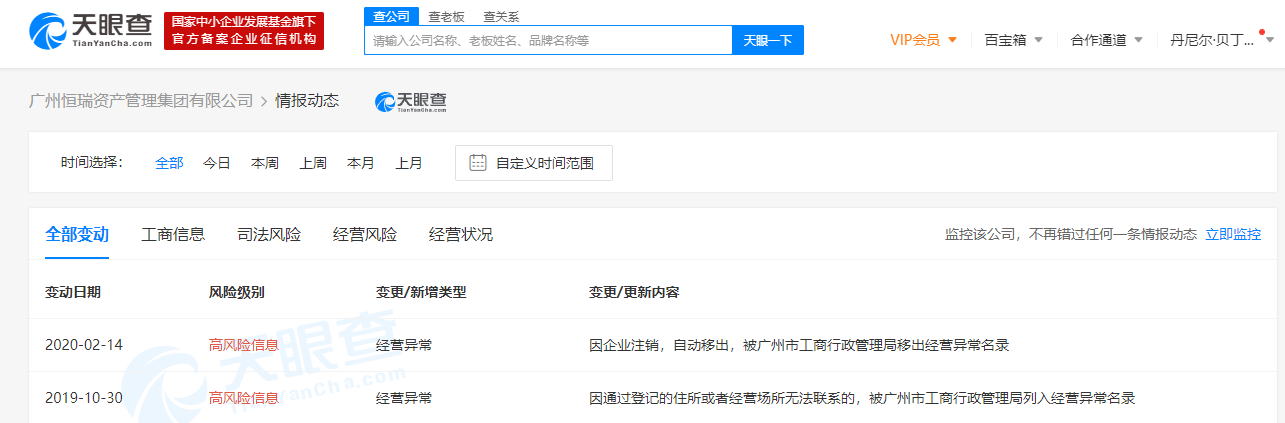Open the 自定义时间范围 date picker
The height and width of the screenshot is (423, 1285).
pos(534,163)
